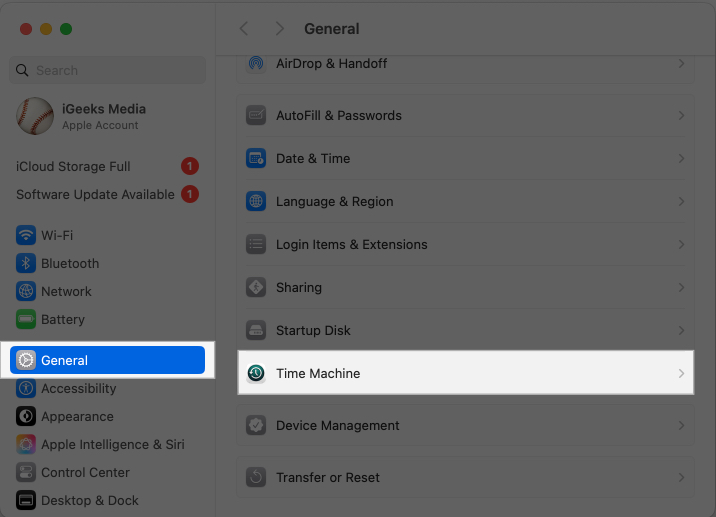This screenshot has height=517, width=716.
Task: Click the yellow minimize window button
Action: point(46,29)
